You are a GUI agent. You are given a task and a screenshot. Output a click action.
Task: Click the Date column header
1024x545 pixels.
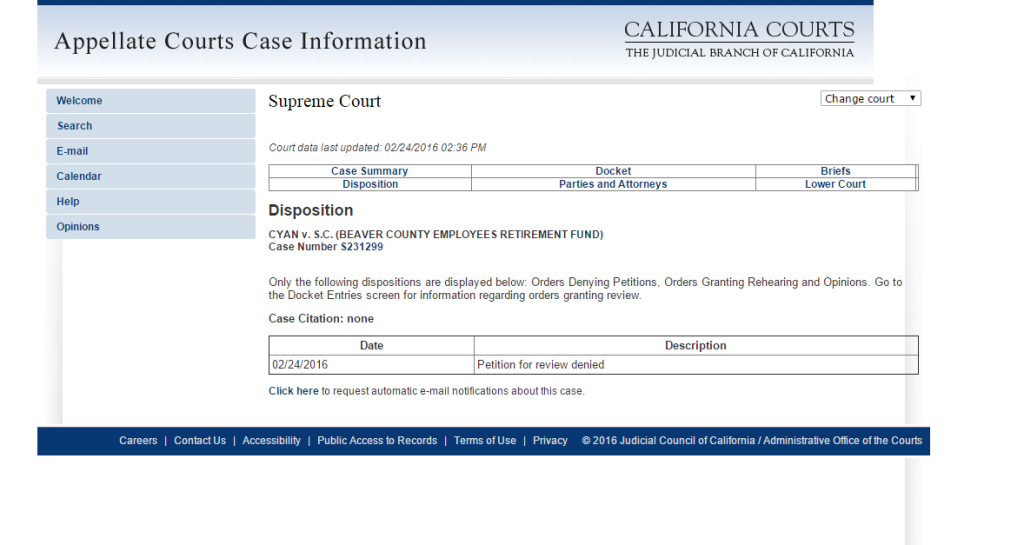click(x=372, y=345)
